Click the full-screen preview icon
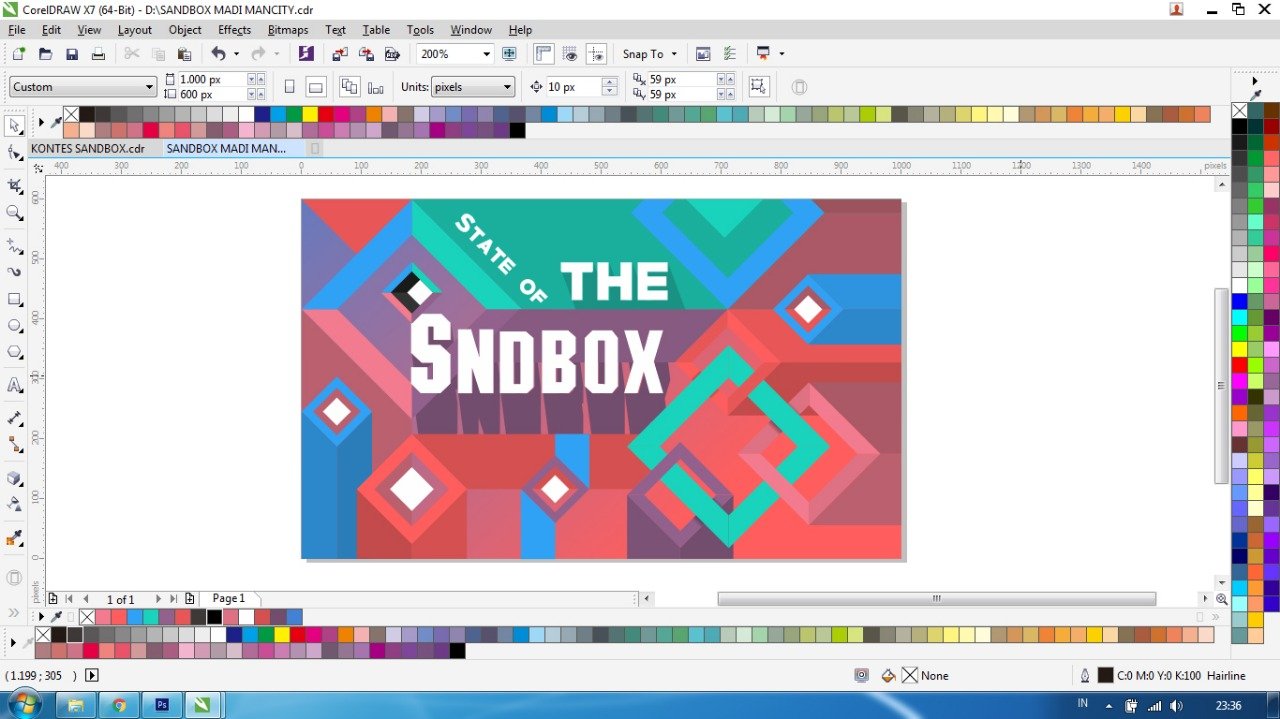1280x719 pixels. pyautogui.click(x=509, y=54)
